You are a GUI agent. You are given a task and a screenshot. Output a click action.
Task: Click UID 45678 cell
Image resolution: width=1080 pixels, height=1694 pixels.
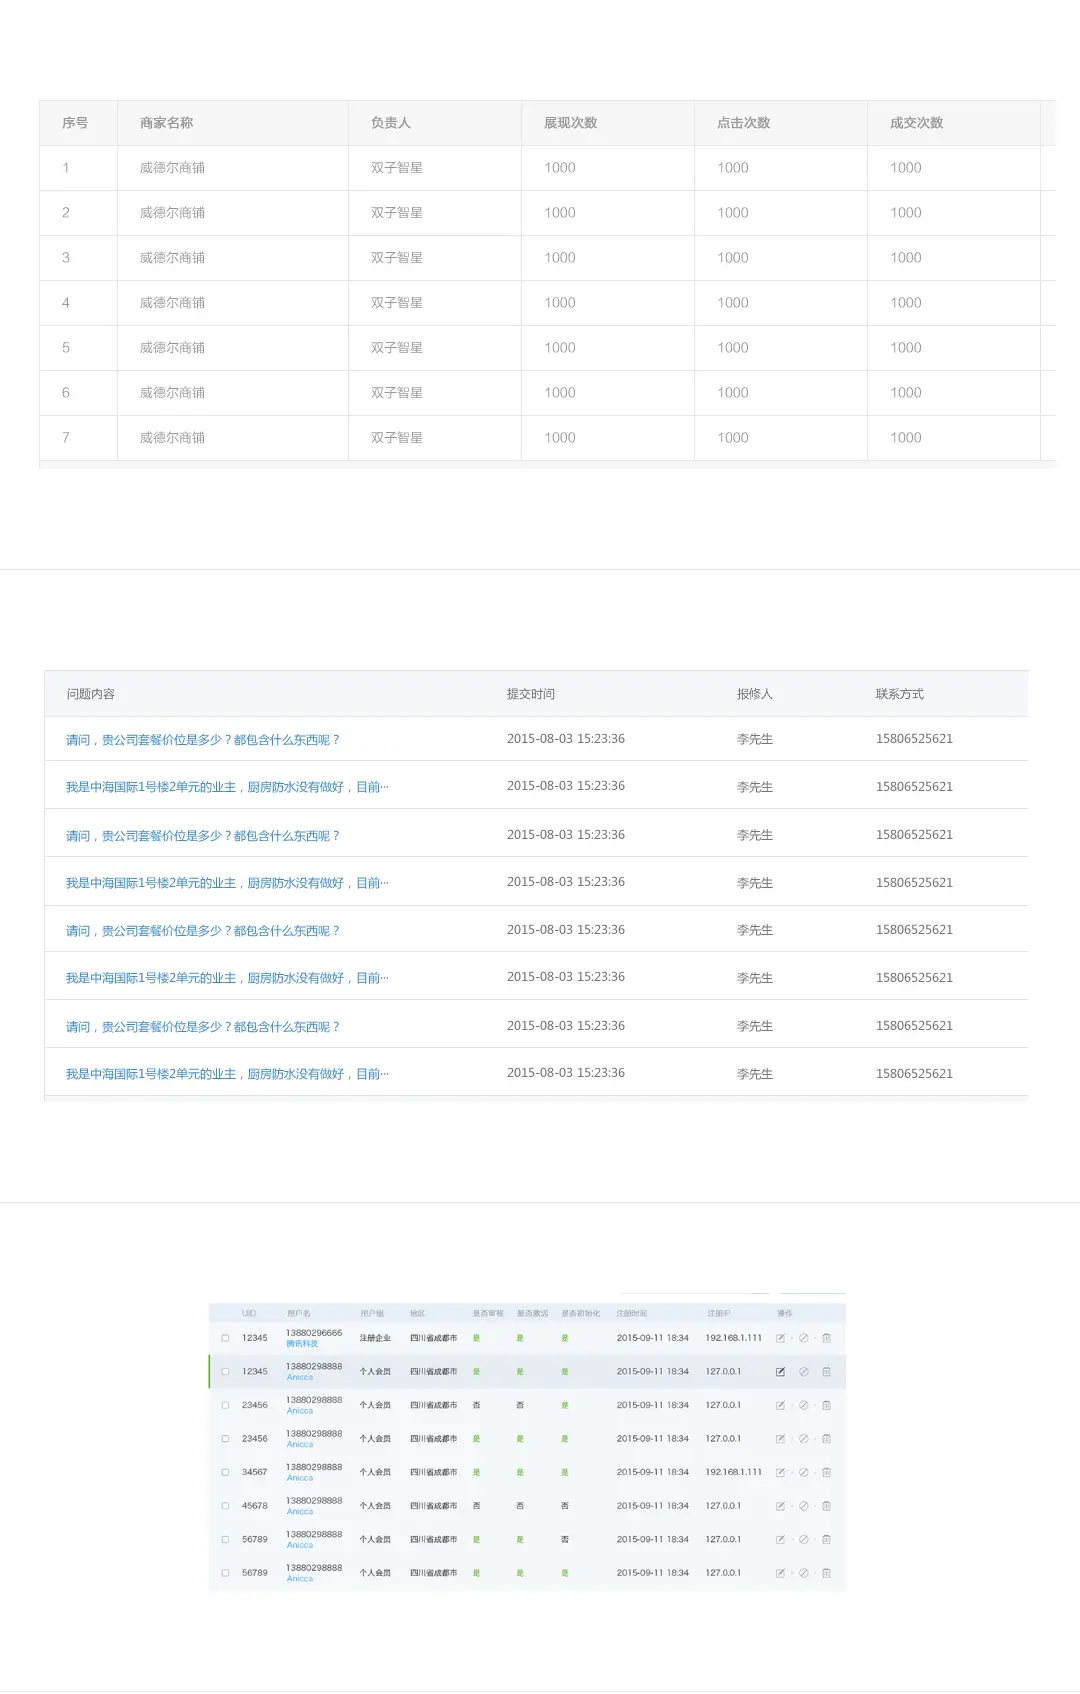pyautogui.click(x=255, y=1506)
